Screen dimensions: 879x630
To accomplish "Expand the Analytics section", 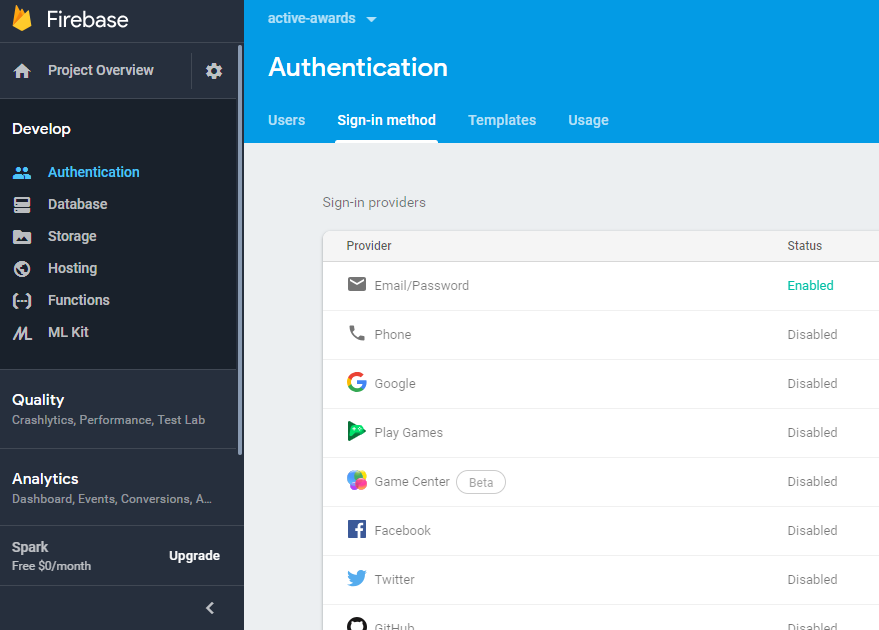I will click(45, 479).
